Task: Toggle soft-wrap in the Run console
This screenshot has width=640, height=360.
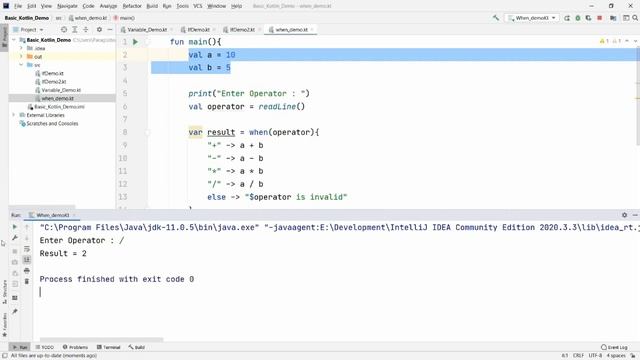Action: [27, 249]
